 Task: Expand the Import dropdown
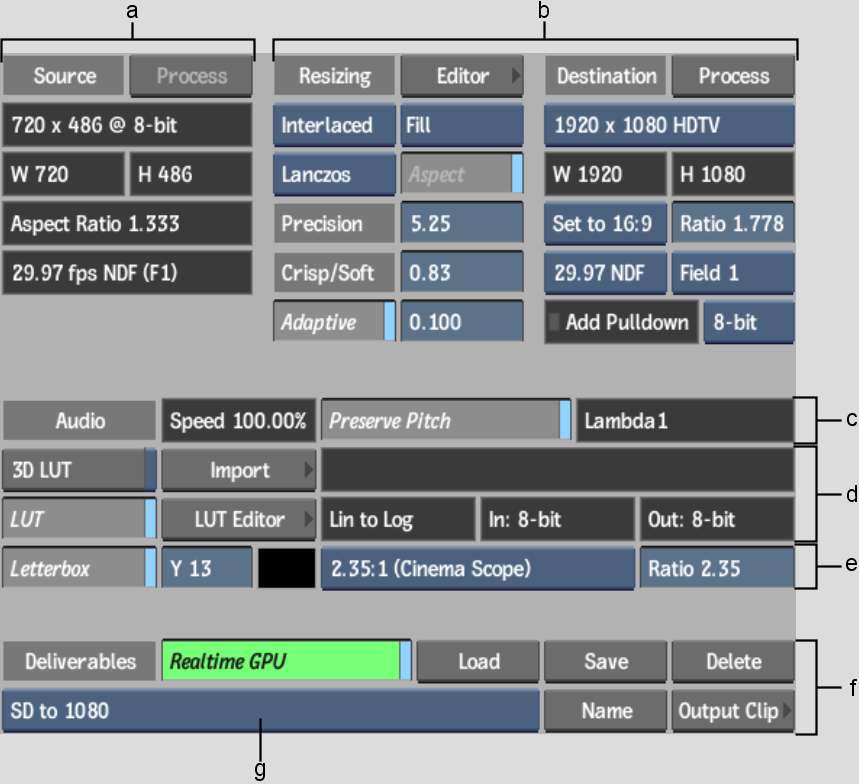[239, 470]
